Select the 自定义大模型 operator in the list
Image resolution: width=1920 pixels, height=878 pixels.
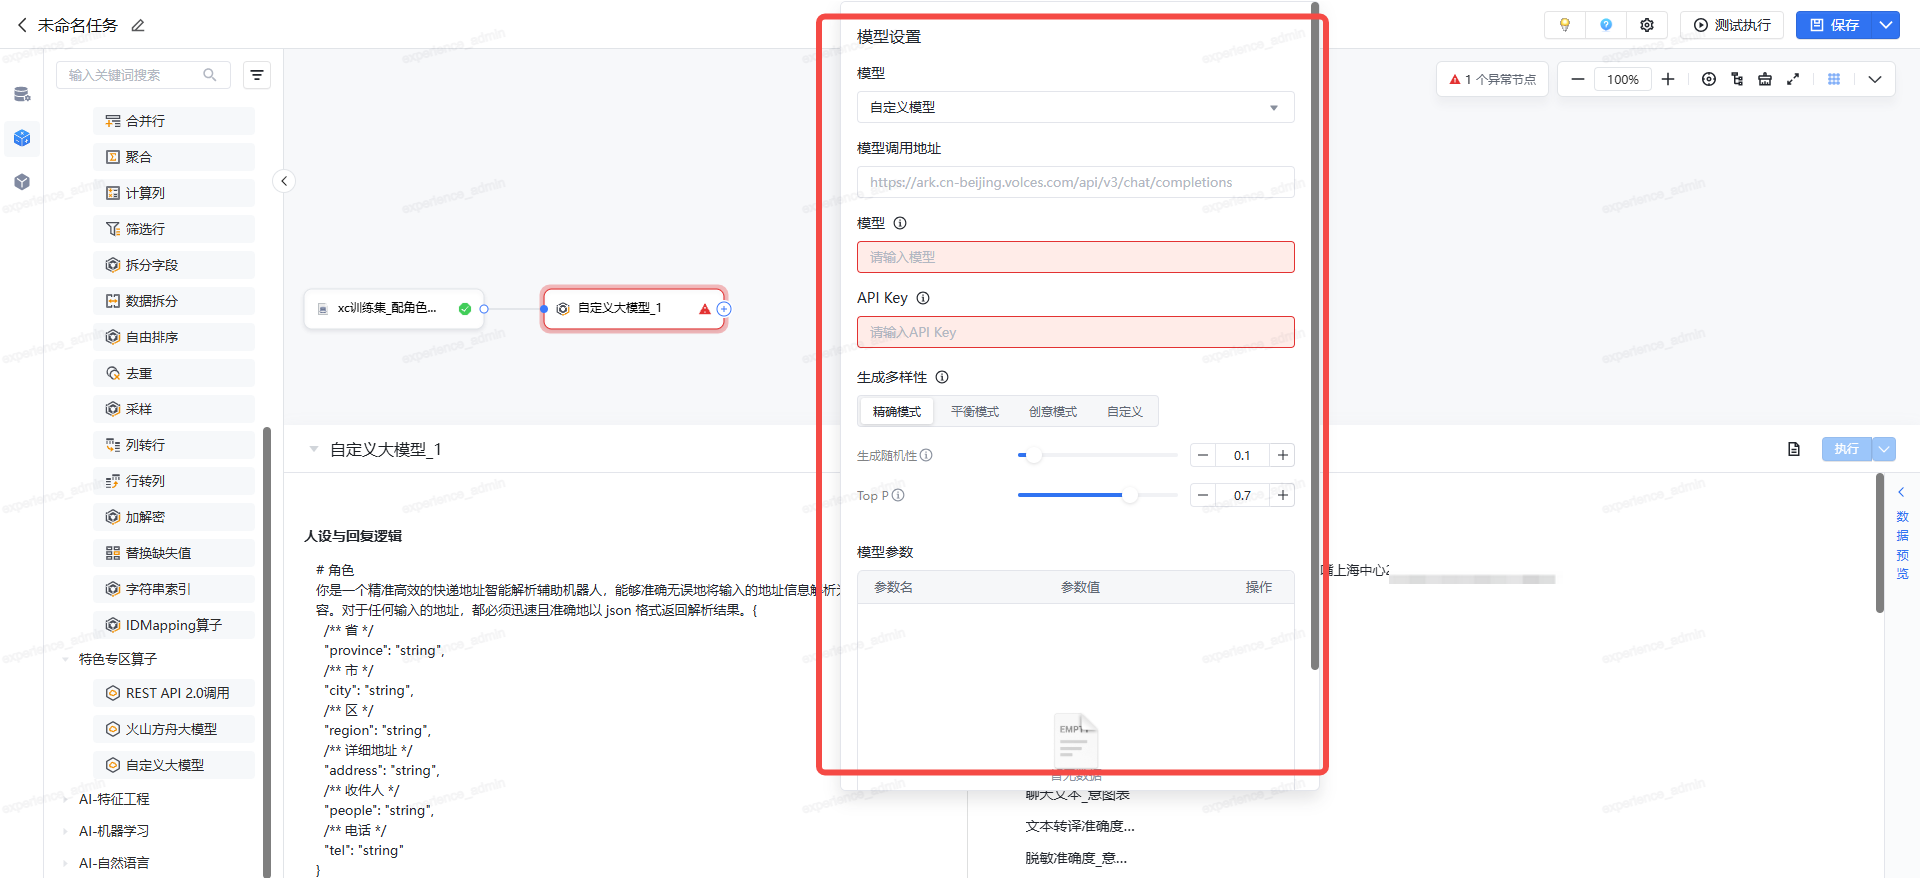coord(174,765)
